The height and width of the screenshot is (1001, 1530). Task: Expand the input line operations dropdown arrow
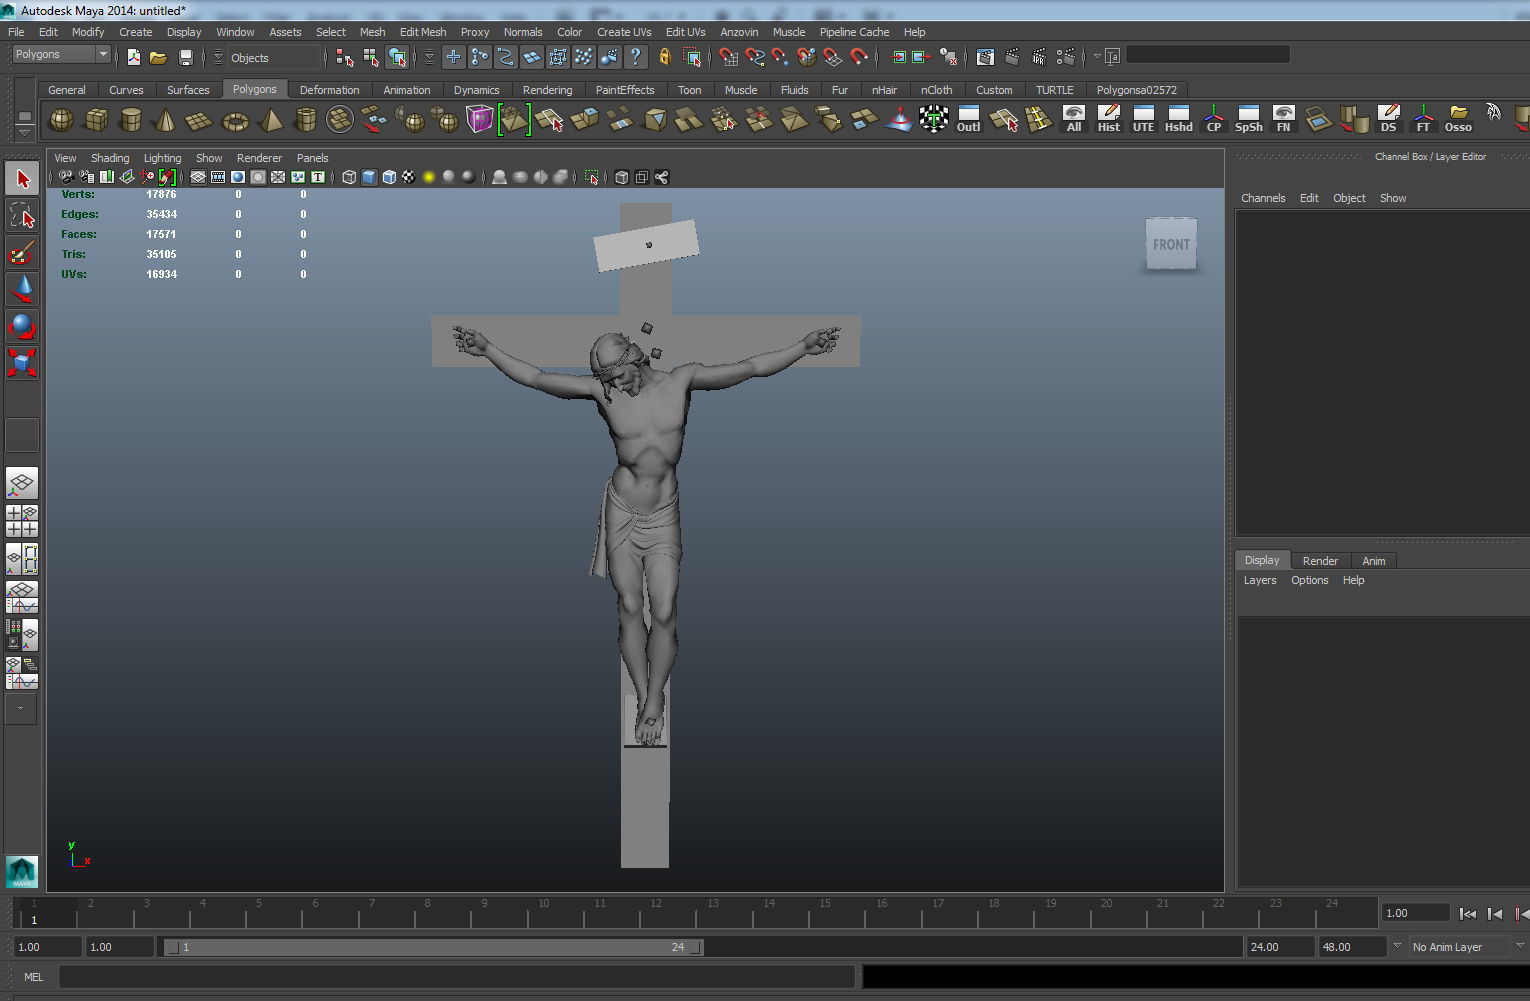[1097, 57]
